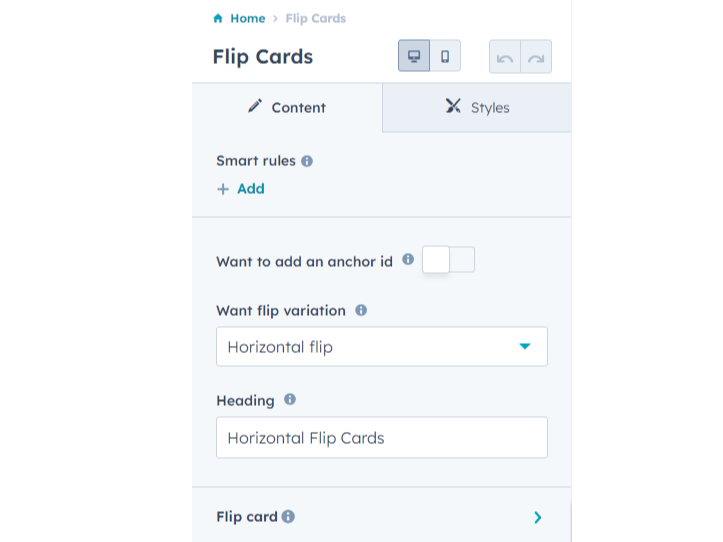Go to Home breadcrumb link

coord(247,18)
